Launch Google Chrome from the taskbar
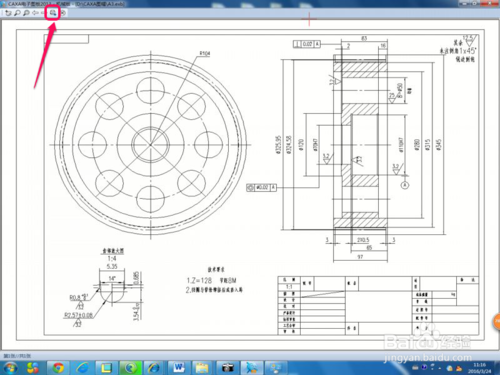500x375 pixels. point(58,368)
